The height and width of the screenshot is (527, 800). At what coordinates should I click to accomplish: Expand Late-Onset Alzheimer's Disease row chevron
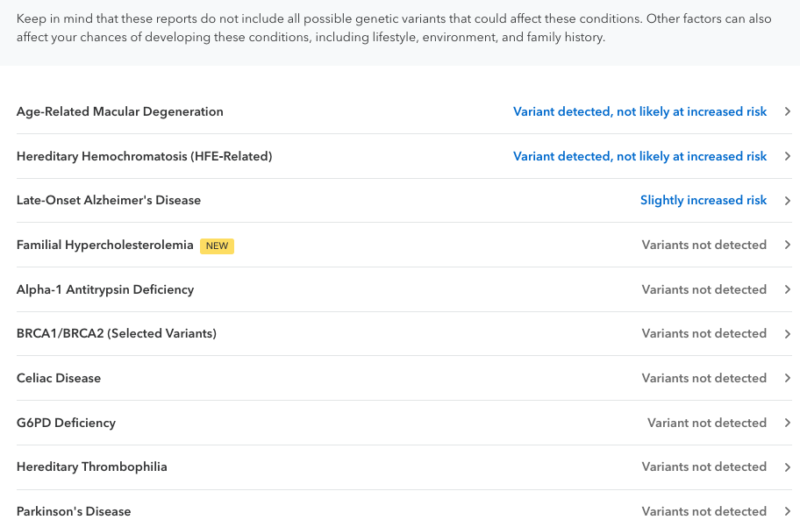pyautogui.click(x=788, y=200)
